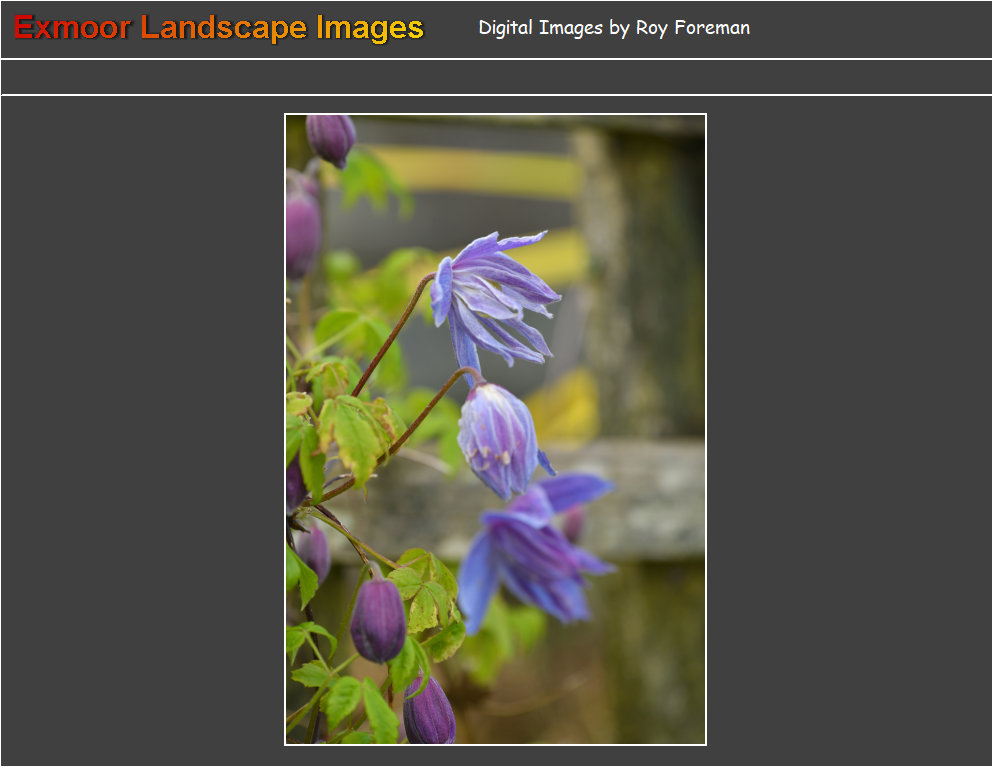
Task: Click the dark grey area right of photo
Action: [x=850, y=430]
